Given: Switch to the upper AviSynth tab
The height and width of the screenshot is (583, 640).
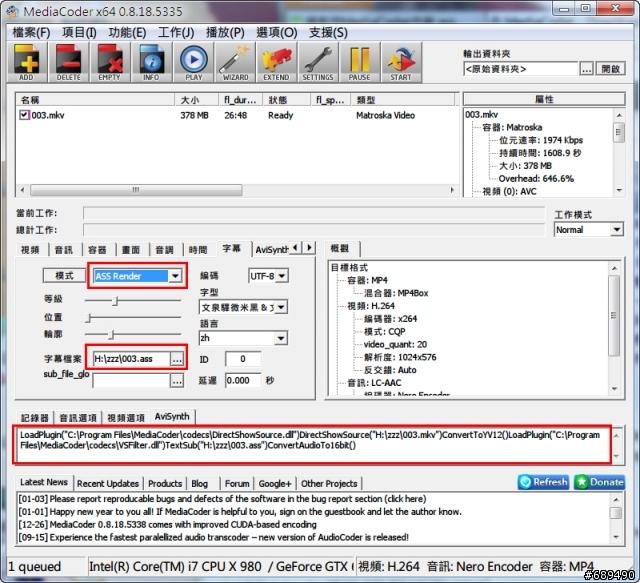Looking at the screenshot, I should pyautogui.click(x=271, y=249).
